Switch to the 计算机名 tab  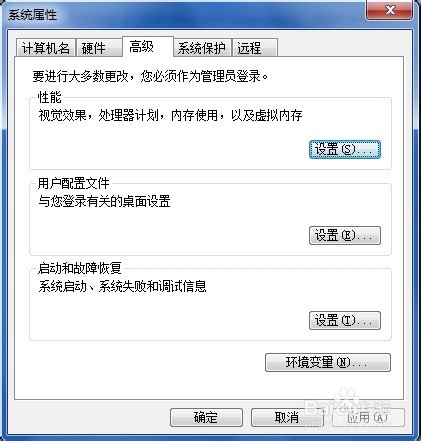click(x=46, y=48)
